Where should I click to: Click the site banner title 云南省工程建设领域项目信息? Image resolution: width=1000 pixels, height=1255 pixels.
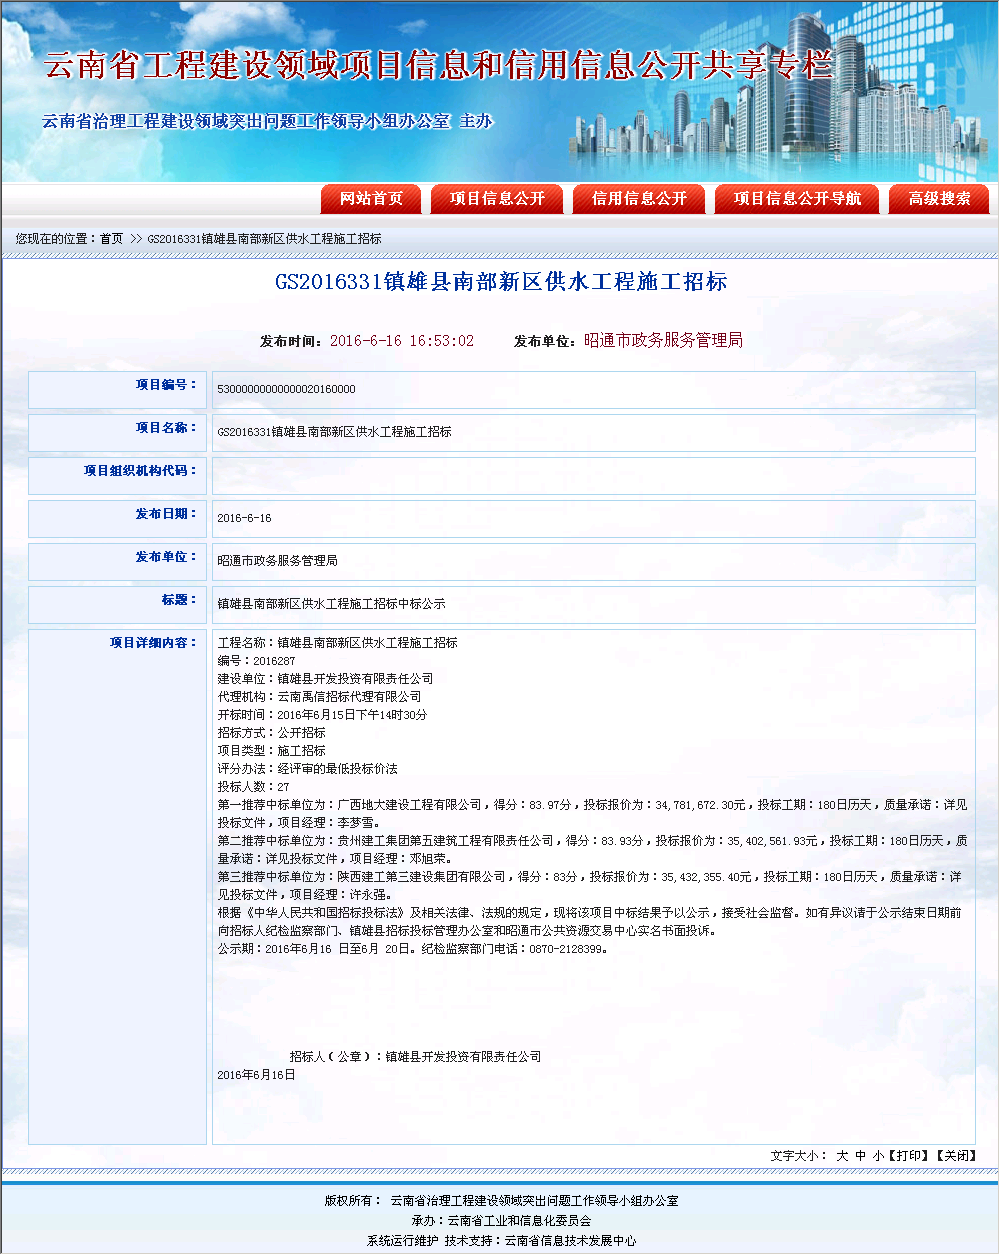click(437, 65)
